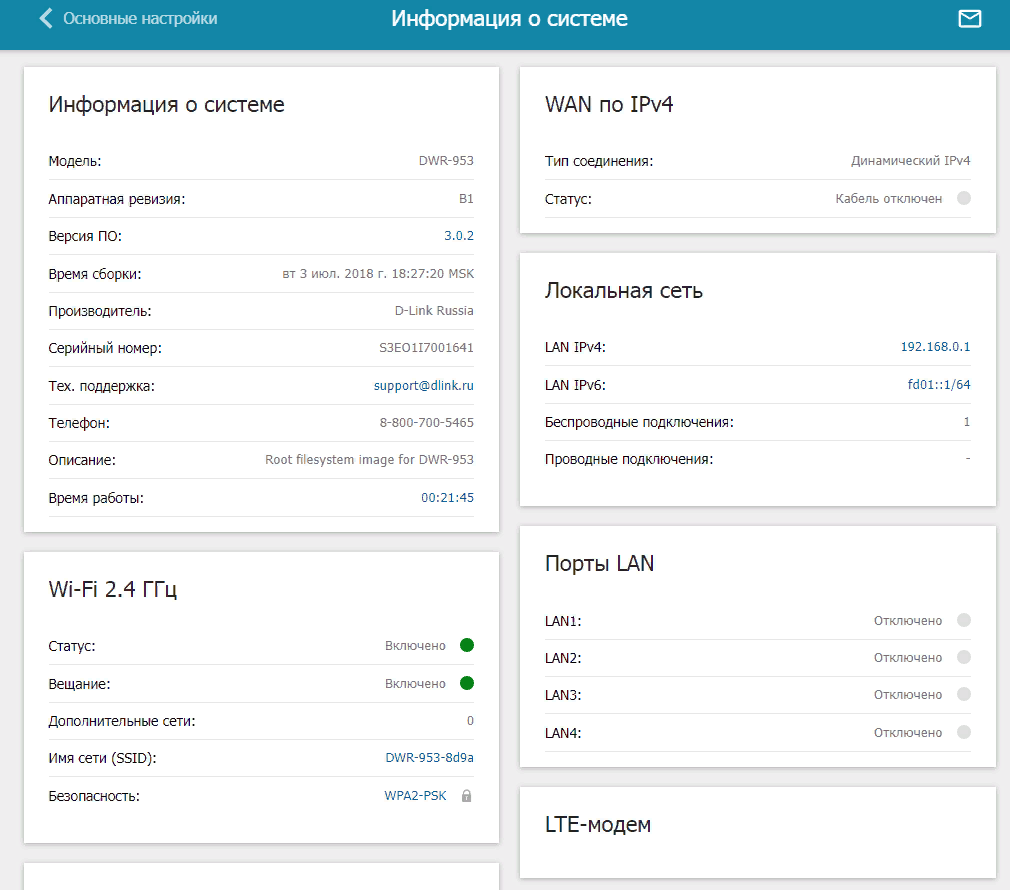
Task: Click the Динамический IPv4 connection type
Action: point(910,161)
